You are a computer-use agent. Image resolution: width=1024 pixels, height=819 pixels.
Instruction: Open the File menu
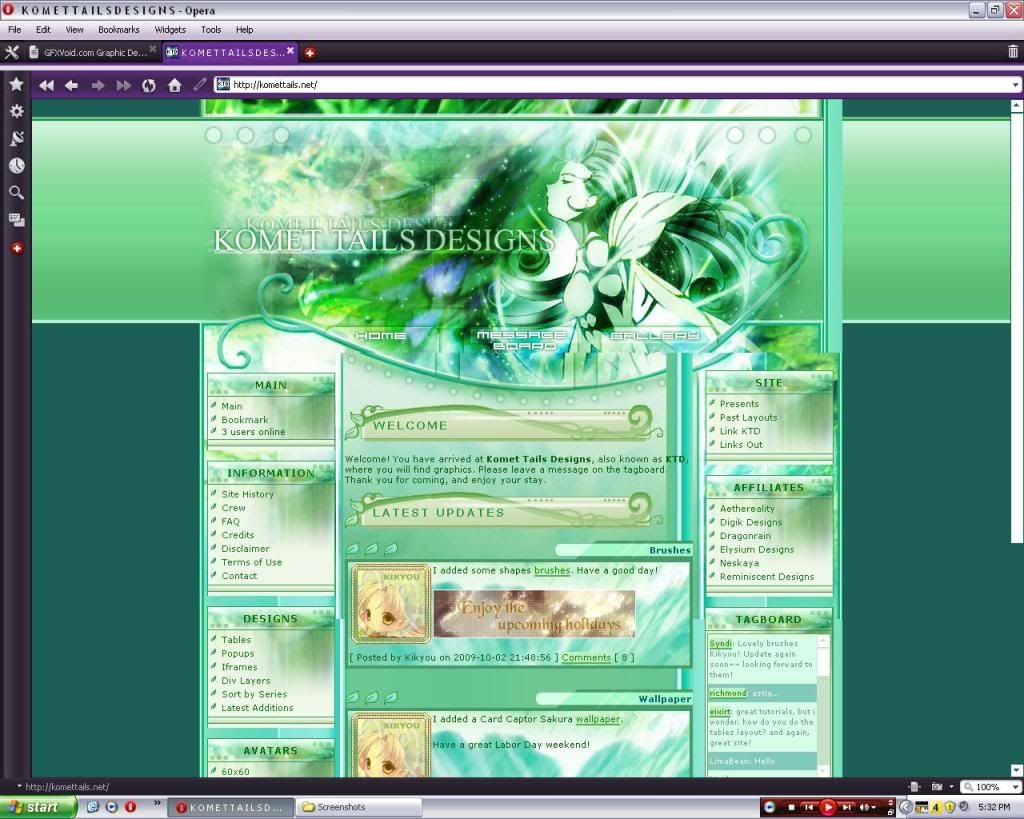tap(14, 29)
